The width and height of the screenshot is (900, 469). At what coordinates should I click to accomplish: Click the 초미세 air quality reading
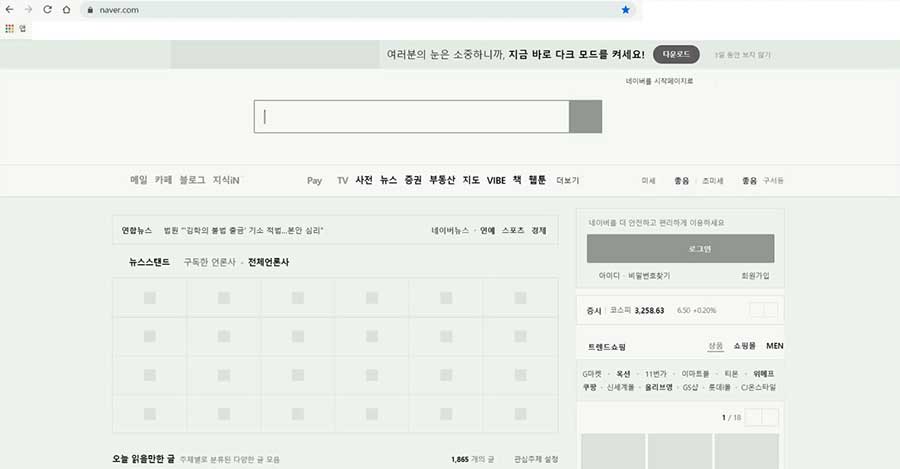click(713, 180)
